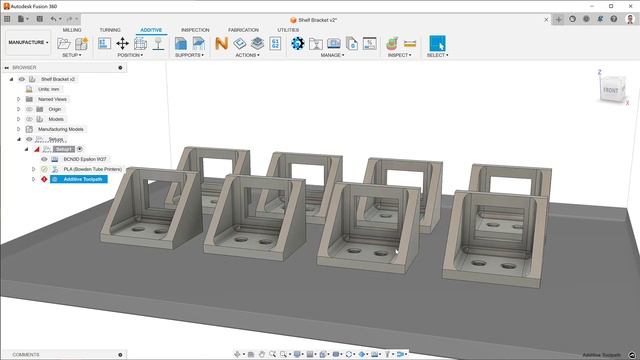
Task: Click the Generate toolpath icon
Action: click(x=240, y=43)
